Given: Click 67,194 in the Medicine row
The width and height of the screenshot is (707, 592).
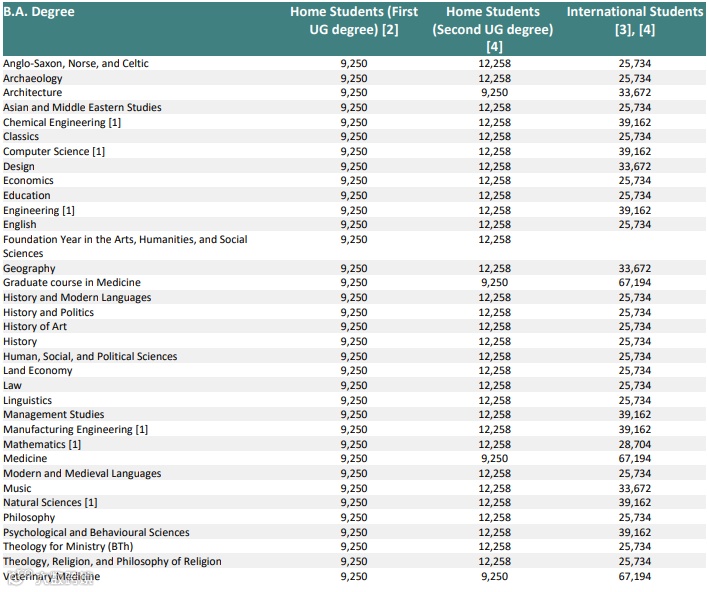Looking at the screenshot, I should [x=634, y=459].
